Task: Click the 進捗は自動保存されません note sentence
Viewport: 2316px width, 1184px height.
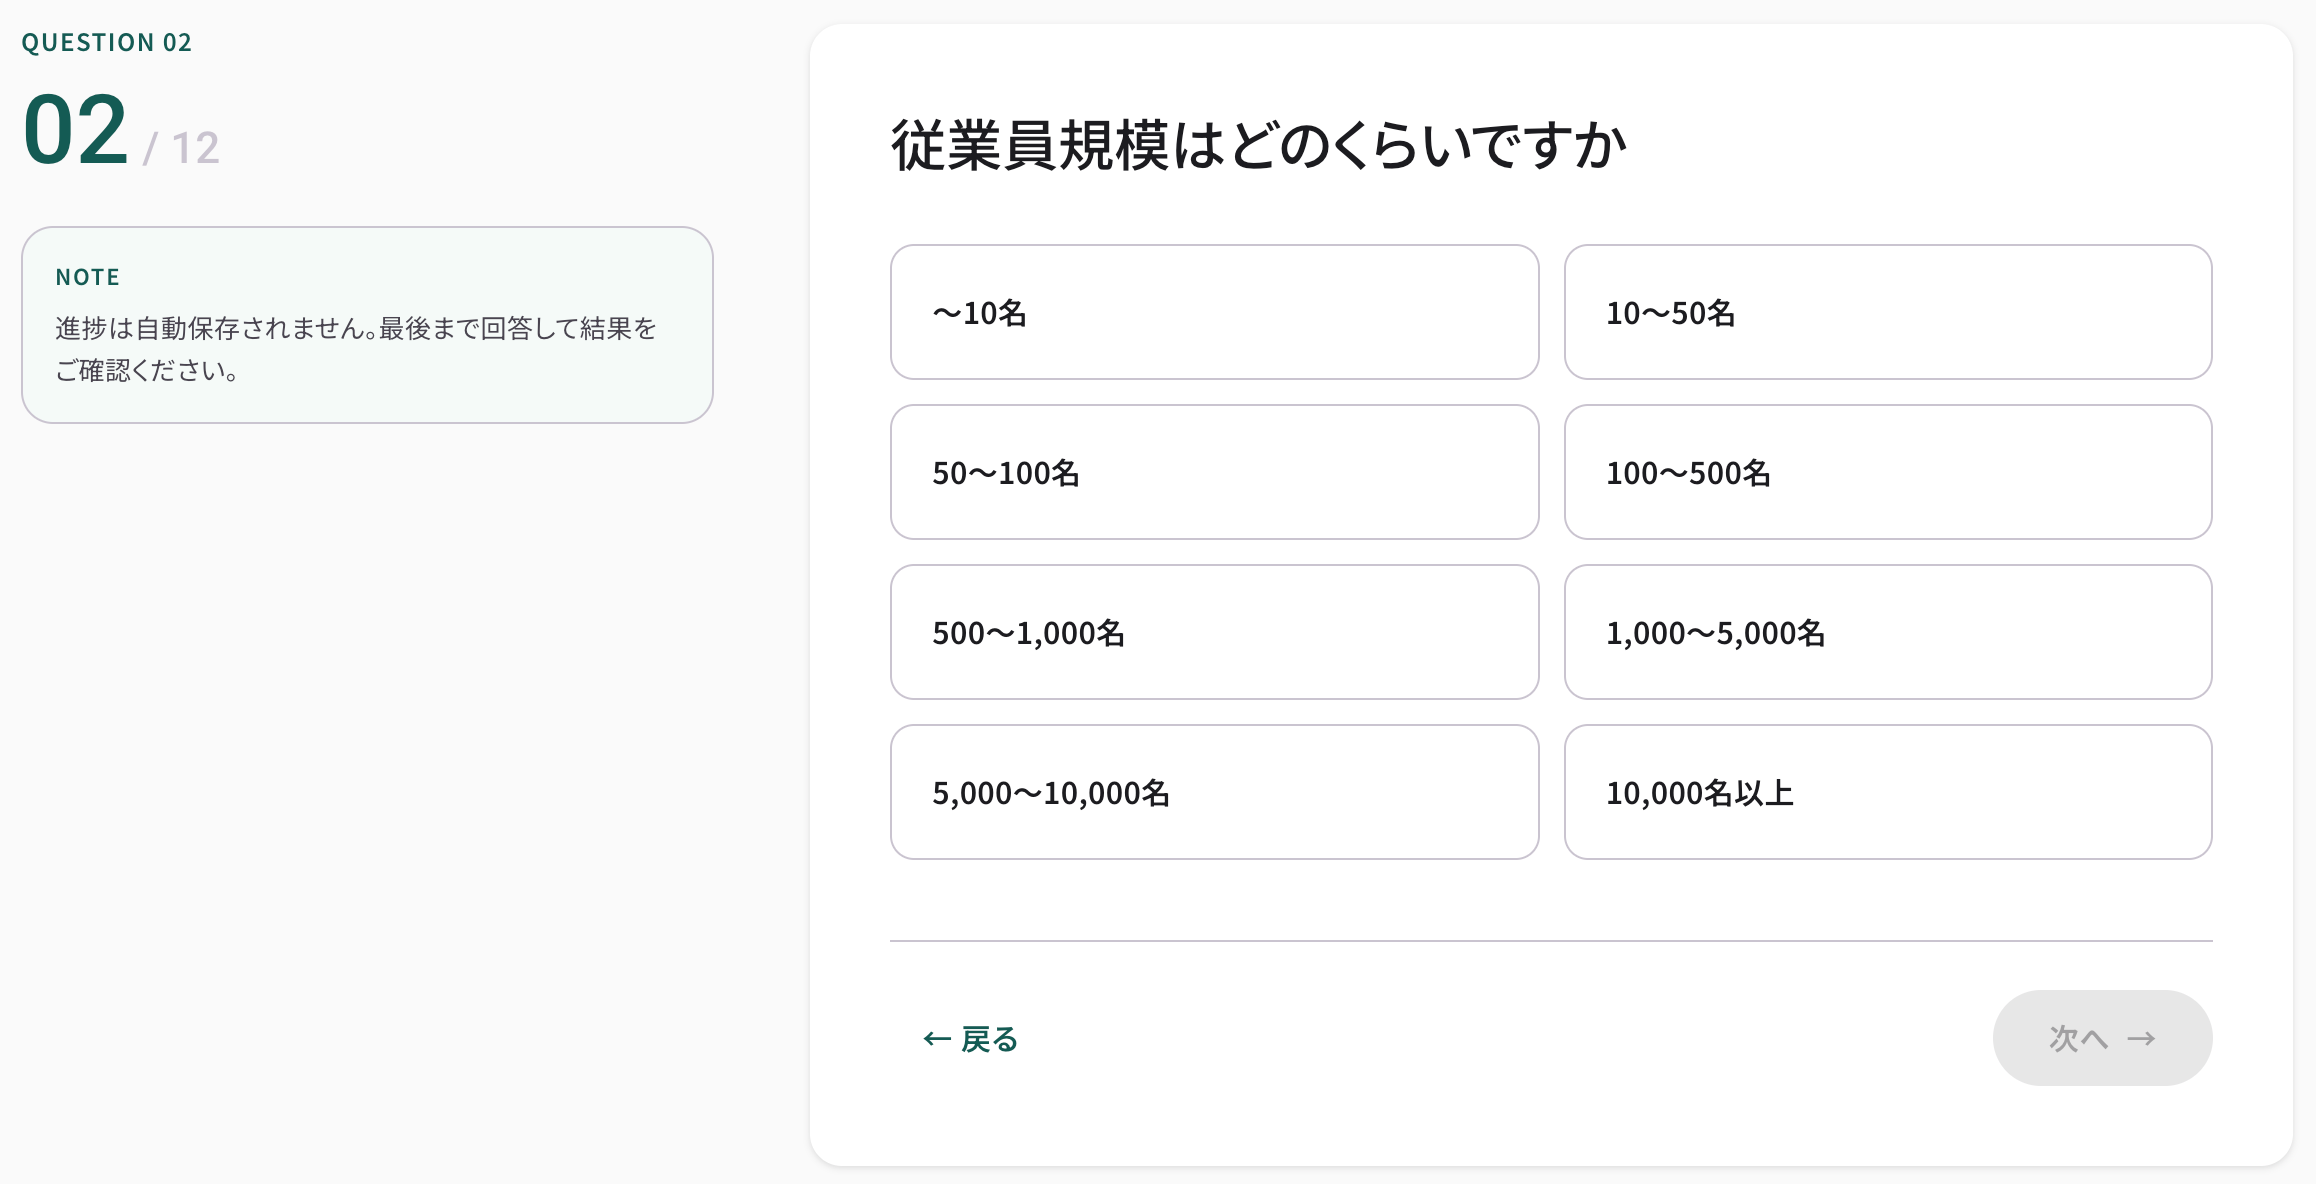Action: point(355,328)
